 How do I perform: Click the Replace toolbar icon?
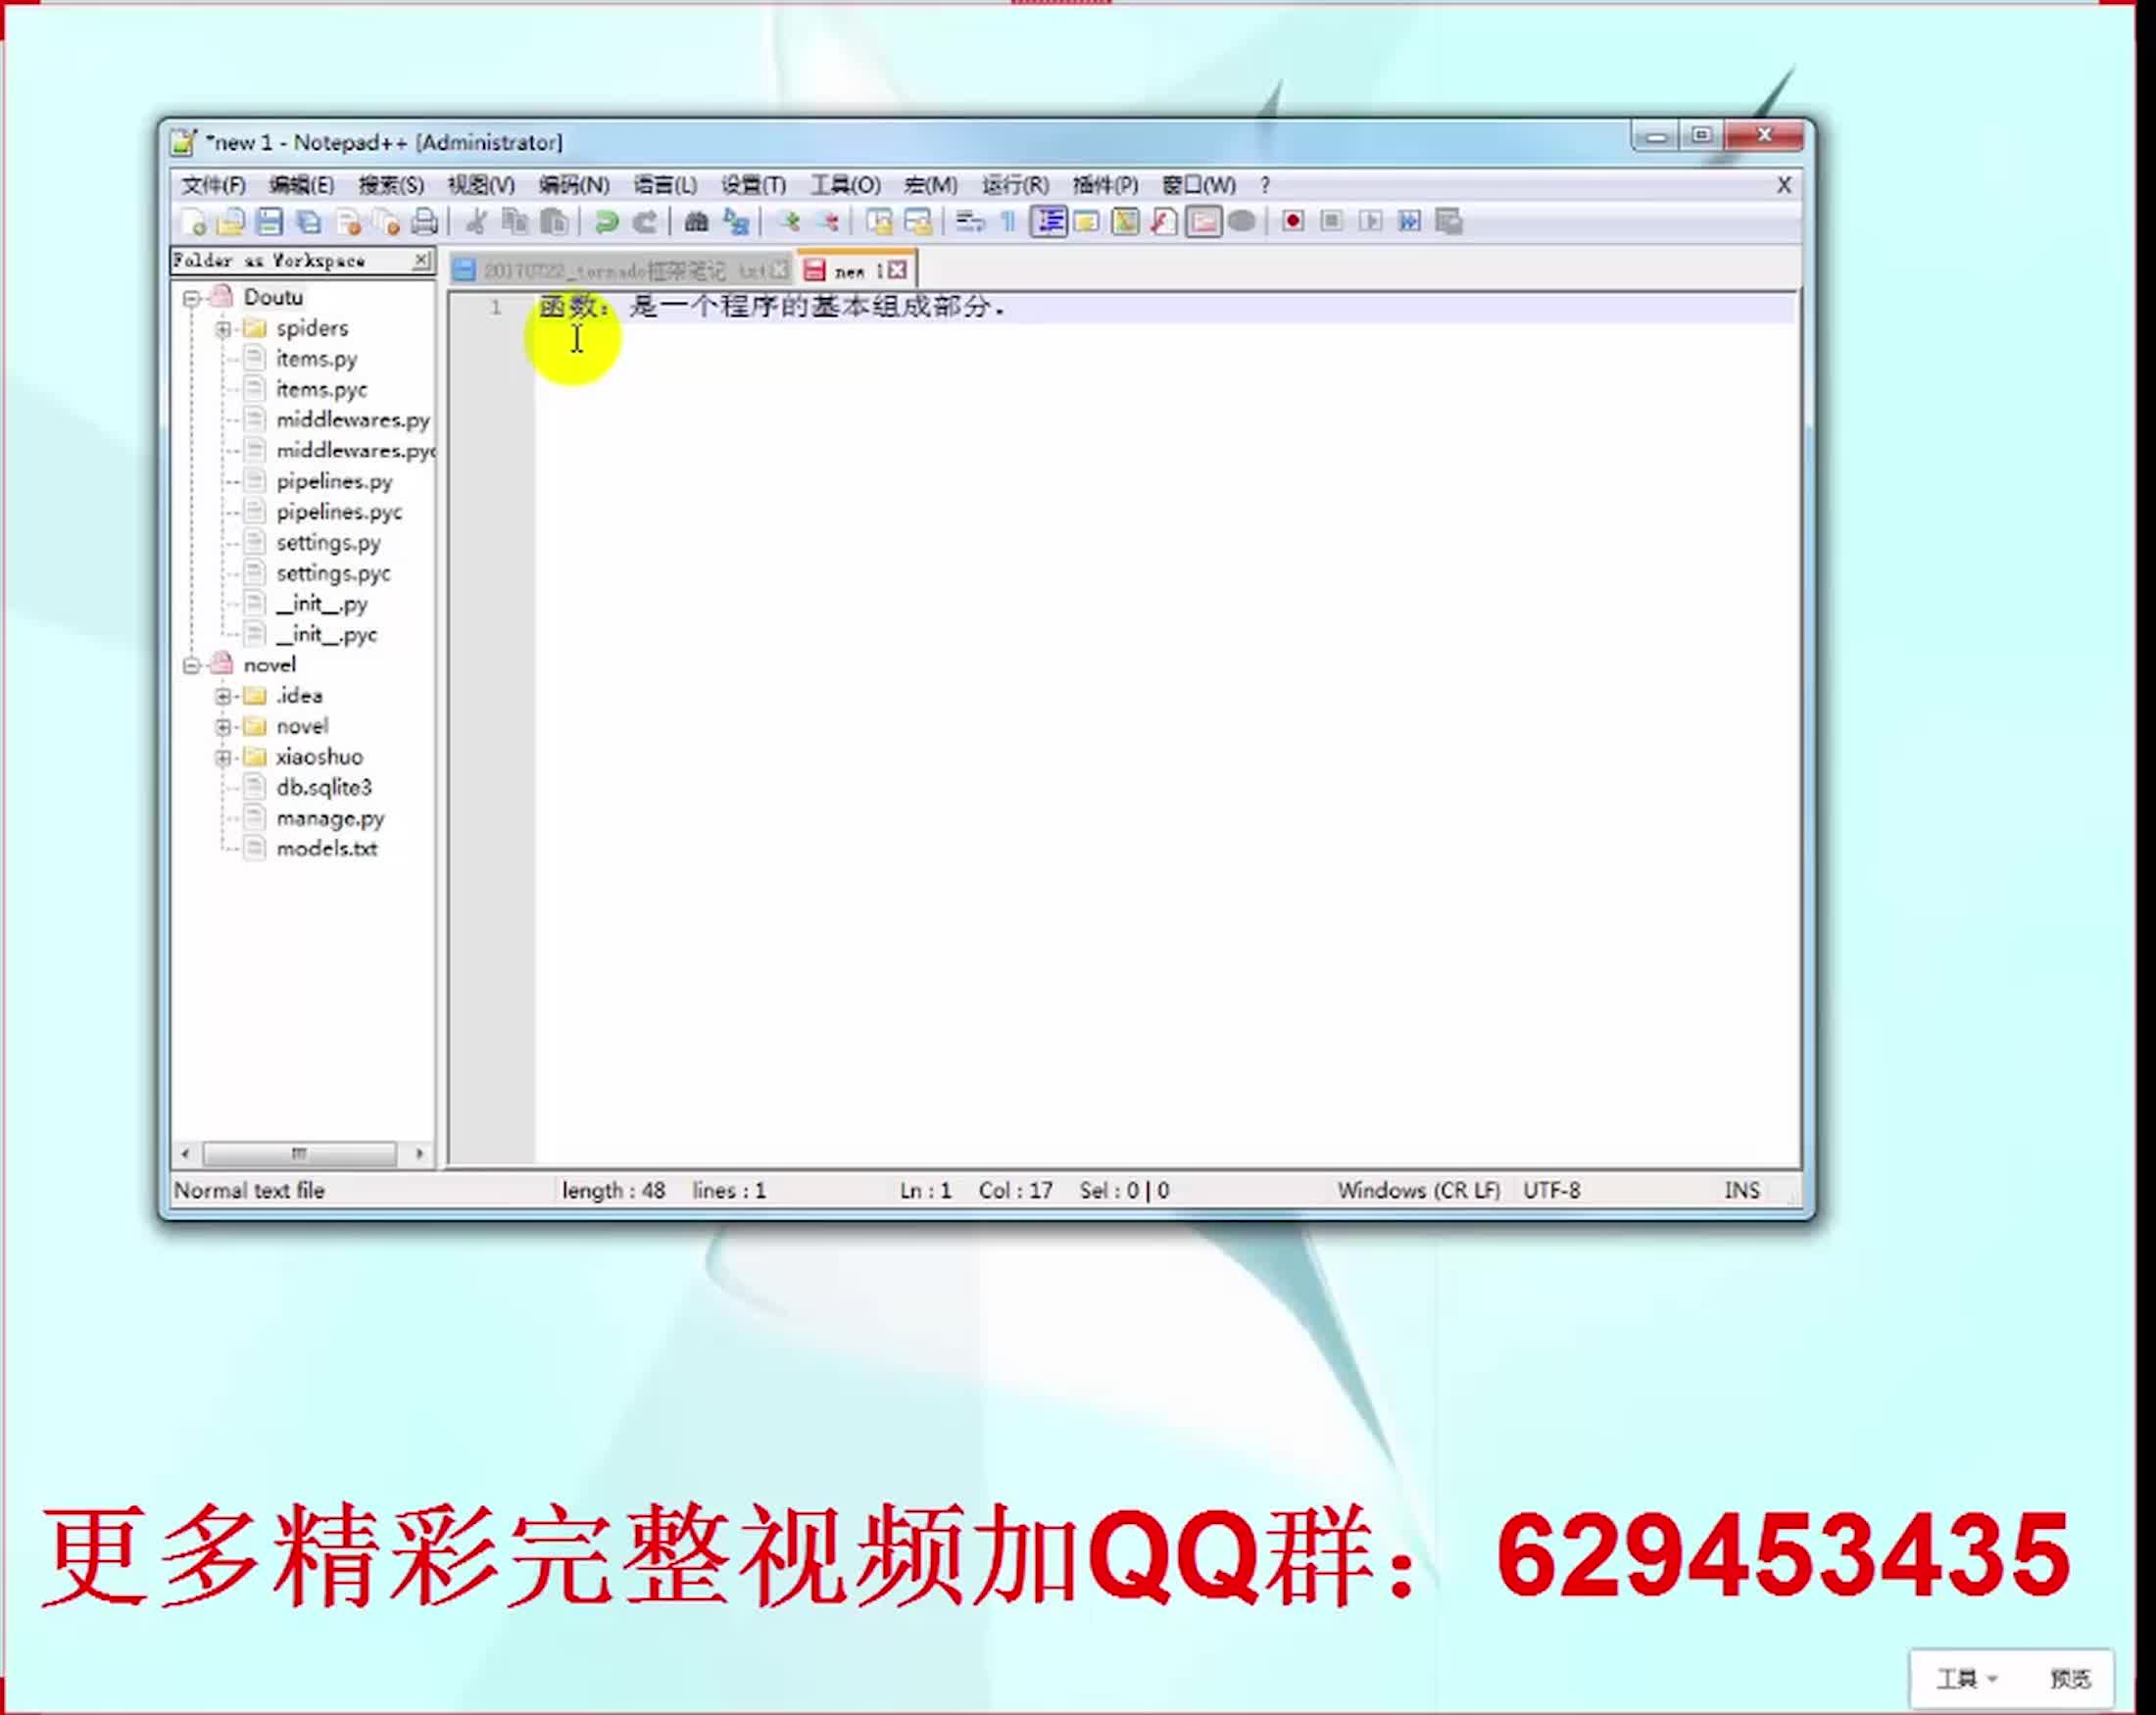pos(737,222)
